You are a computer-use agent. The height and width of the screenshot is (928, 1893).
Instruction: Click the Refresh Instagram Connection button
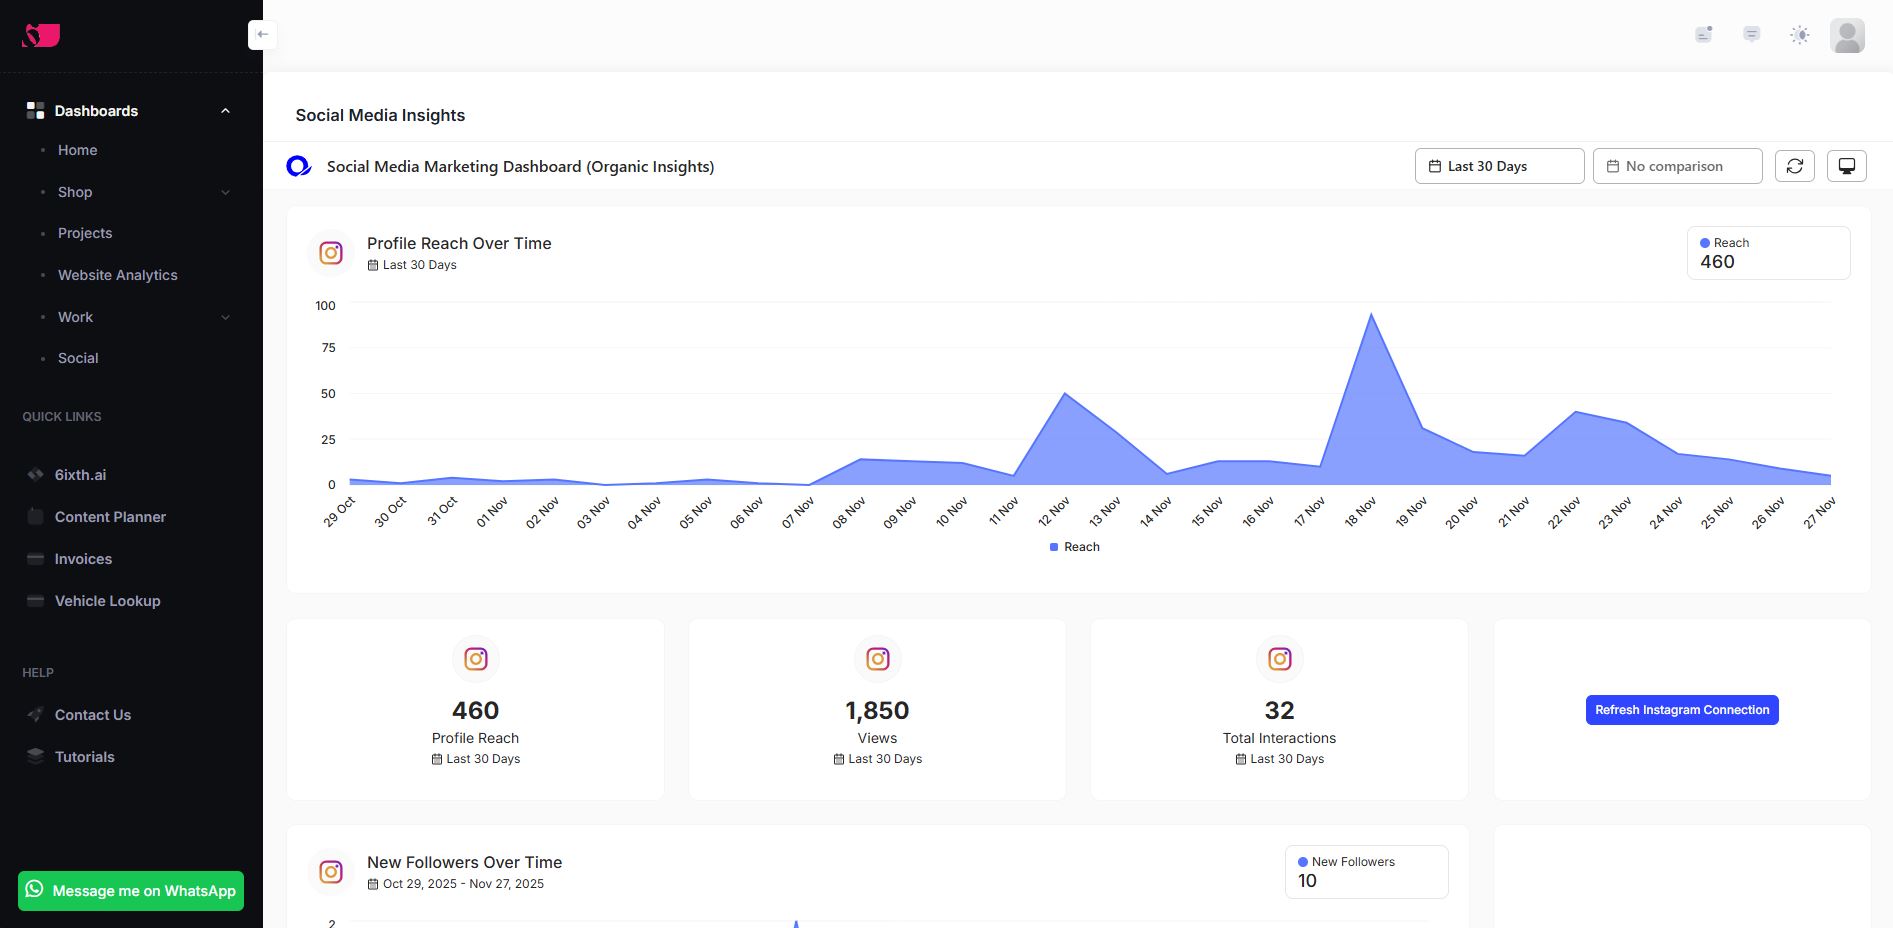[x=1681, y=710]
